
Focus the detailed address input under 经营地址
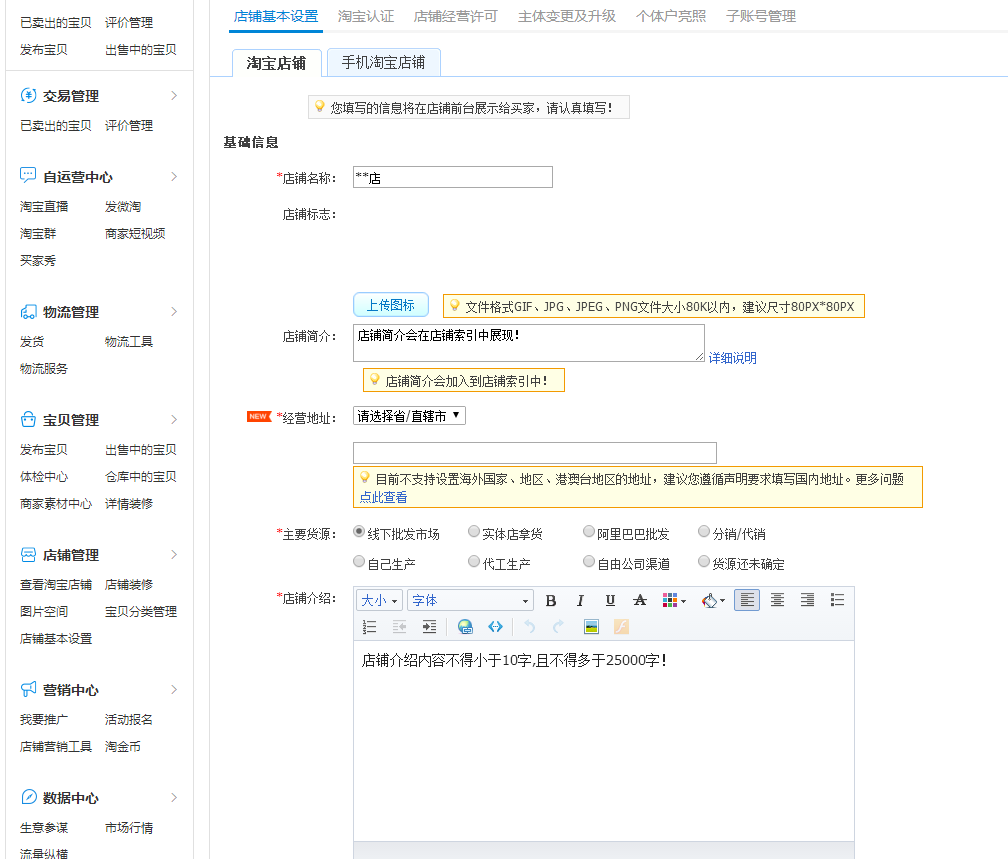[535, 453]
